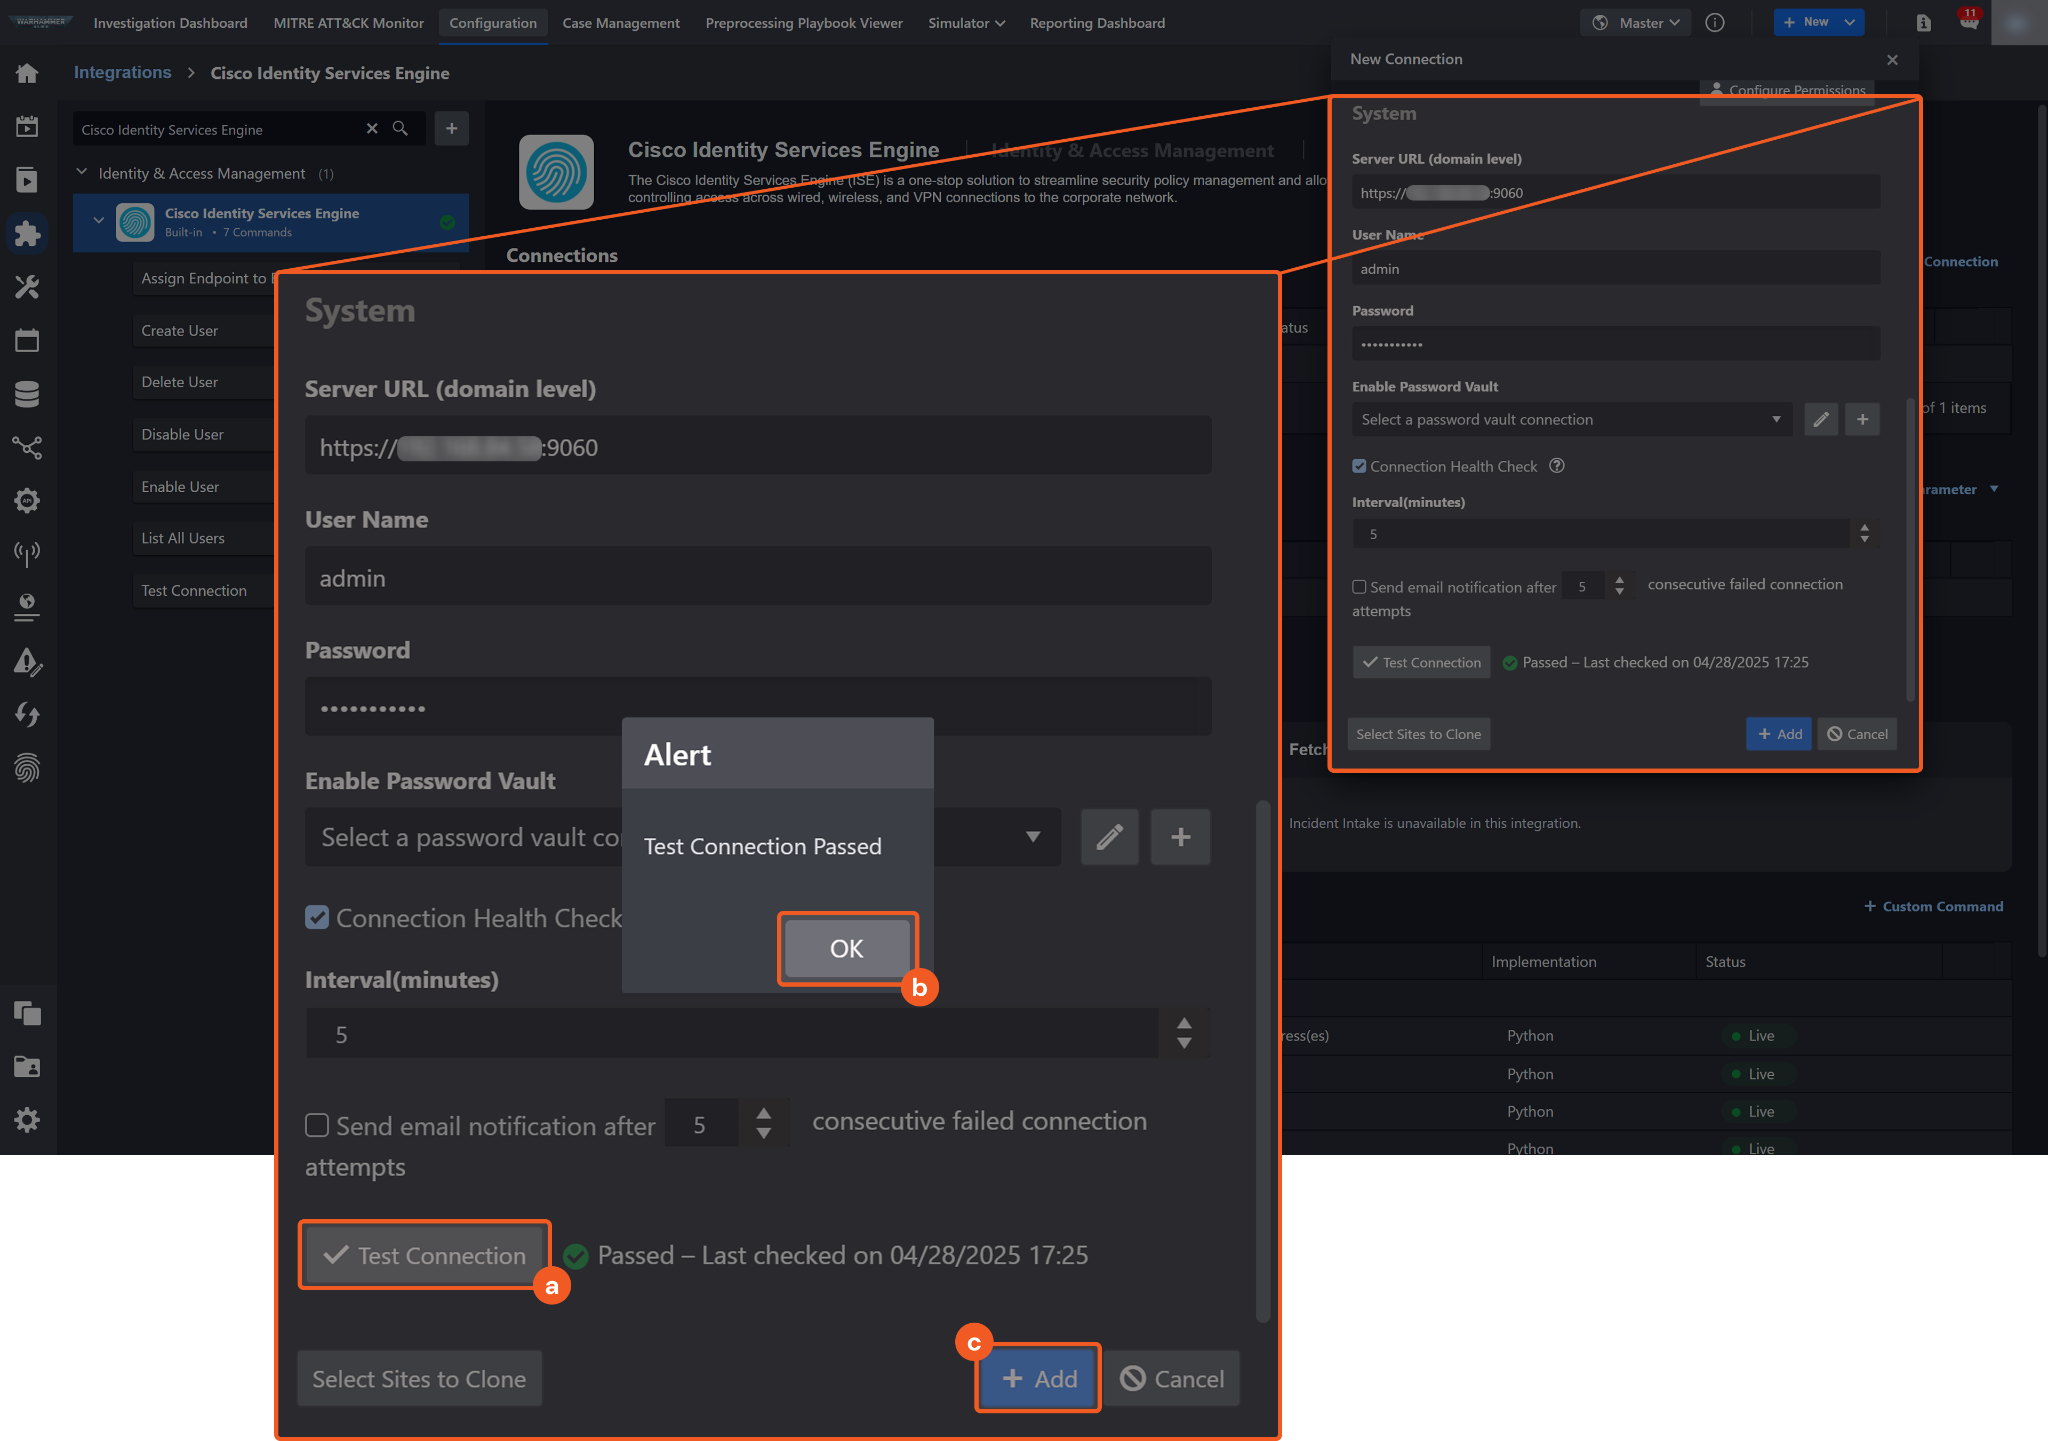Open the folder with user sidebar icon
Viewport: 2048px width, 1441px height.
27,1067
